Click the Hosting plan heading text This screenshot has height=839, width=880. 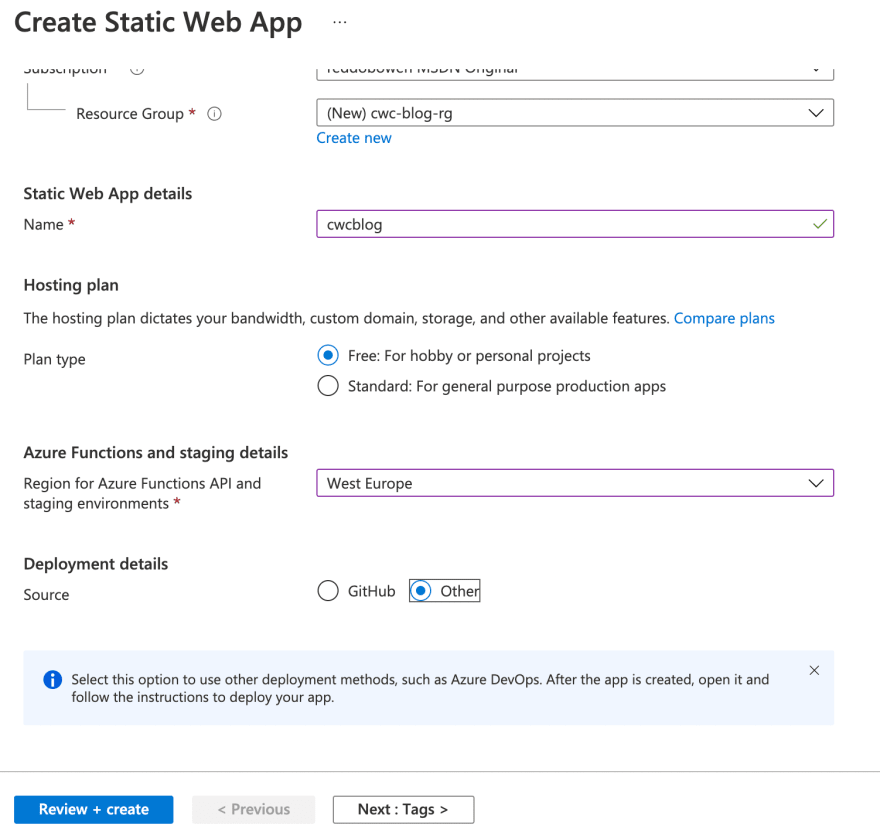coord(71,285)
